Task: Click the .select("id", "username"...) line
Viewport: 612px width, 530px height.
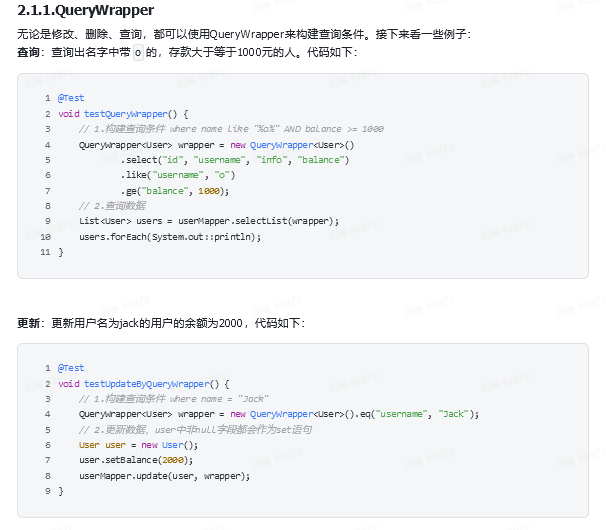Action: click(235, 160)
